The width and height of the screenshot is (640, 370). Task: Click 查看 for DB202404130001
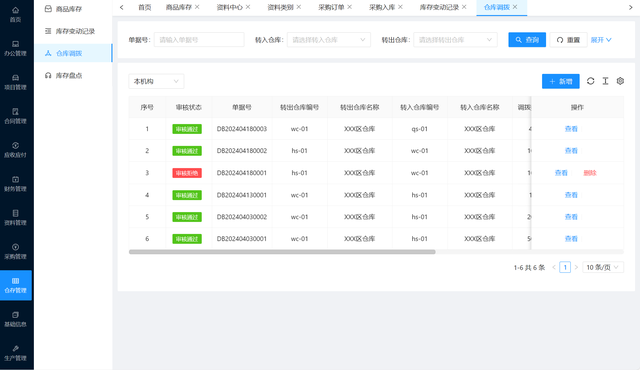[x=571, y=195]
